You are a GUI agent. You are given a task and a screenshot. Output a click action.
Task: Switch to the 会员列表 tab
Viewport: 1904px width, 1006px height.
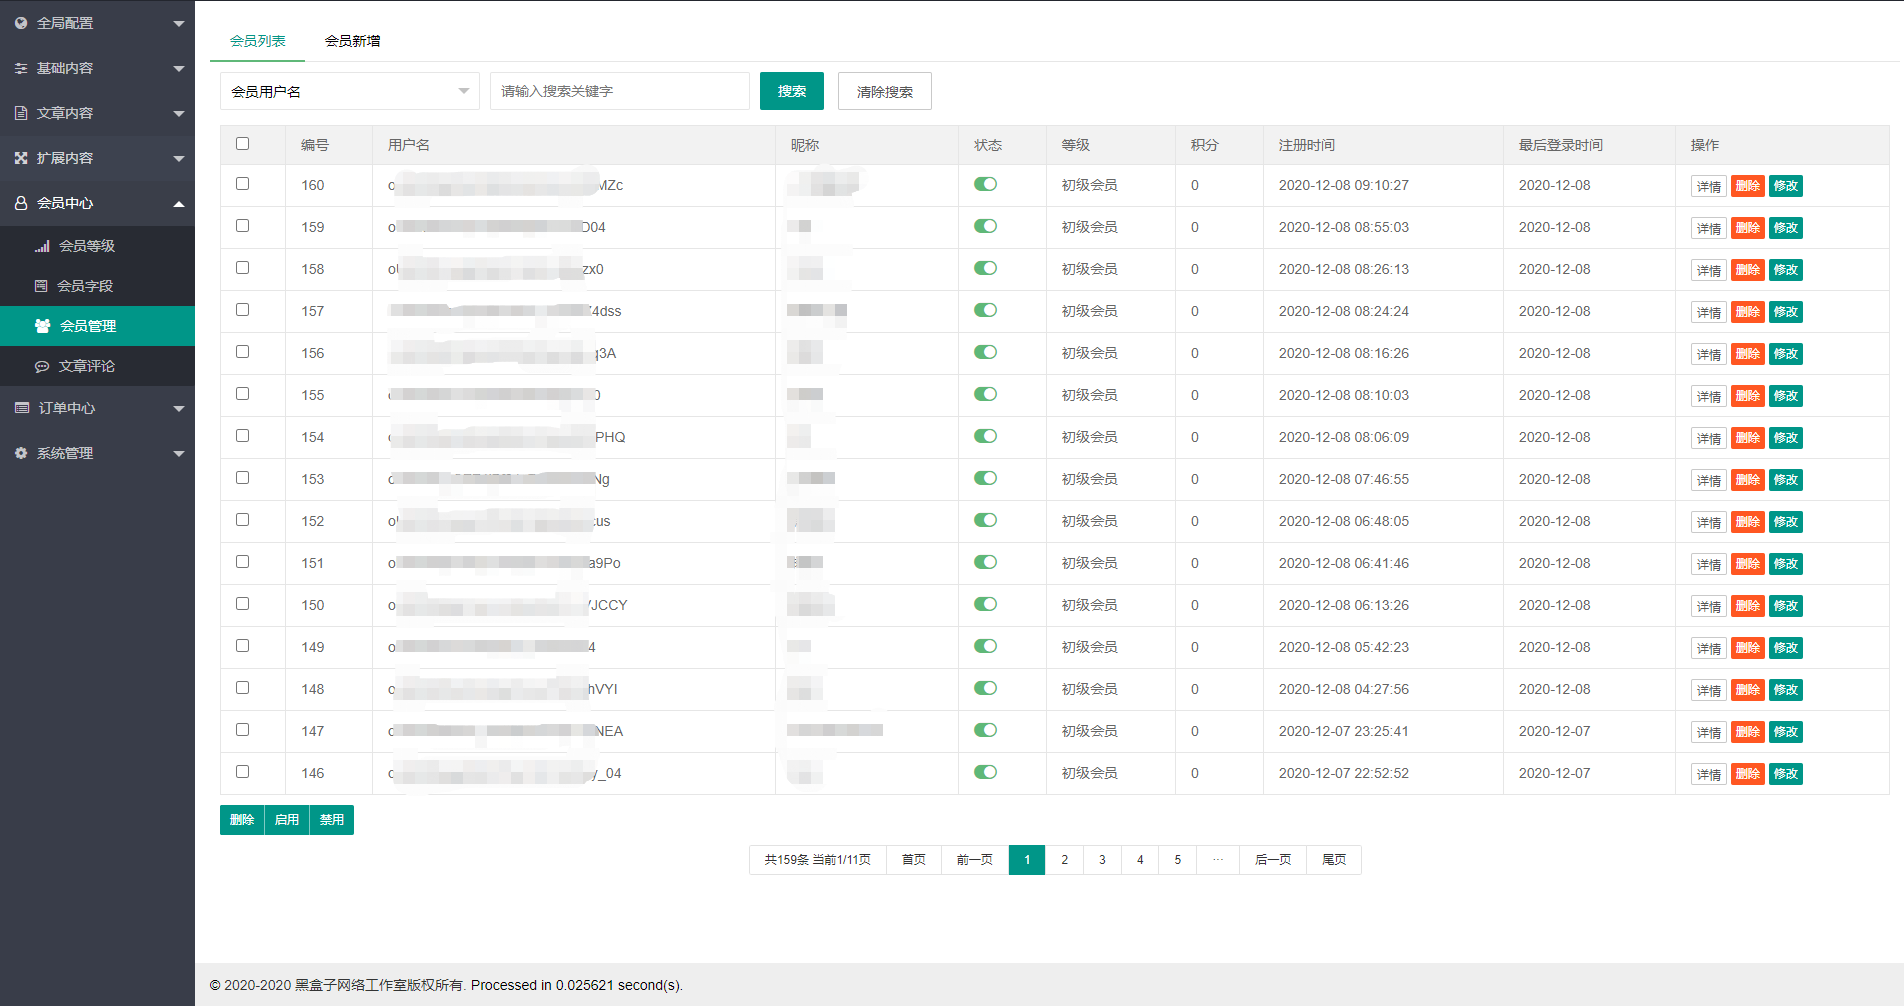pos(258,41)
